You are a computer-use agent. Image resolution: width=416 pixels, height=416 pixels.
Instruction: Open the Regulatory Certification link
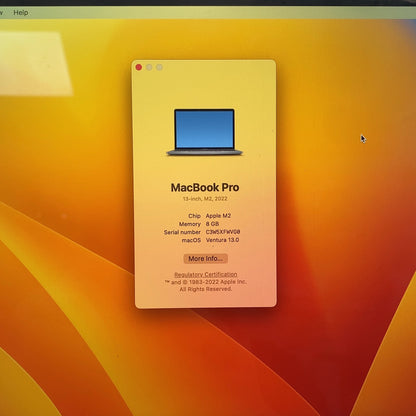(206, 274)
